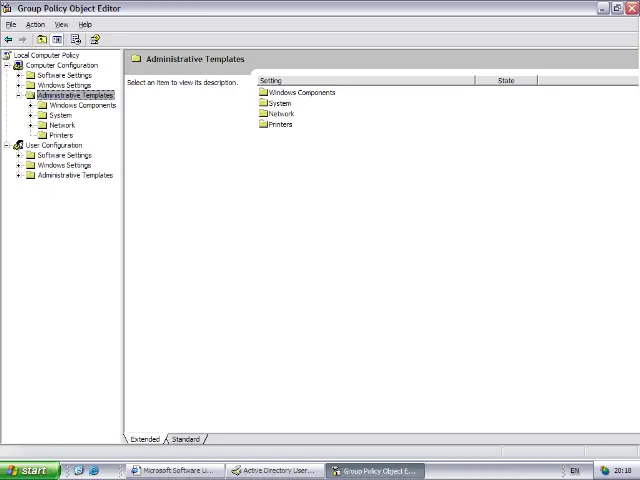The image size is (640, 480).
Task: Click the 20:18 taskbar clock
Action: (x=623, y=471)
